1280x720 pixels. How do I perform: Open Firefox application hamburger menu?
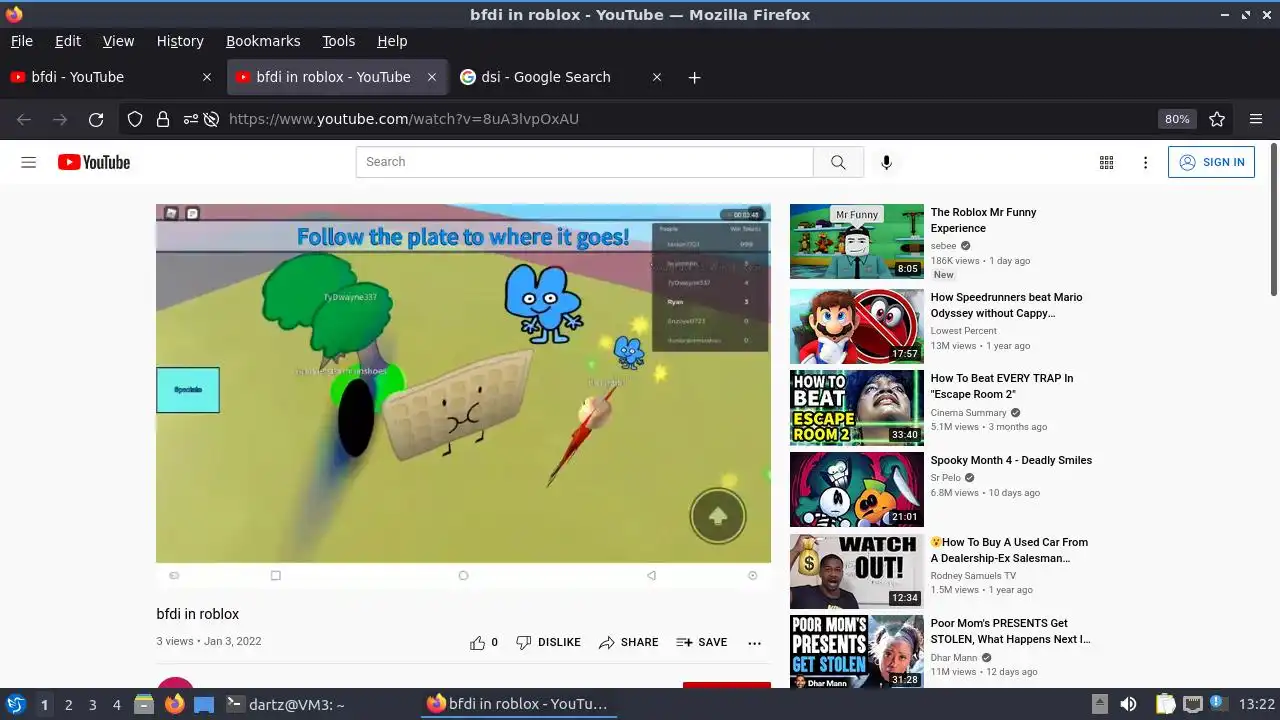(x=1256, y=119)
